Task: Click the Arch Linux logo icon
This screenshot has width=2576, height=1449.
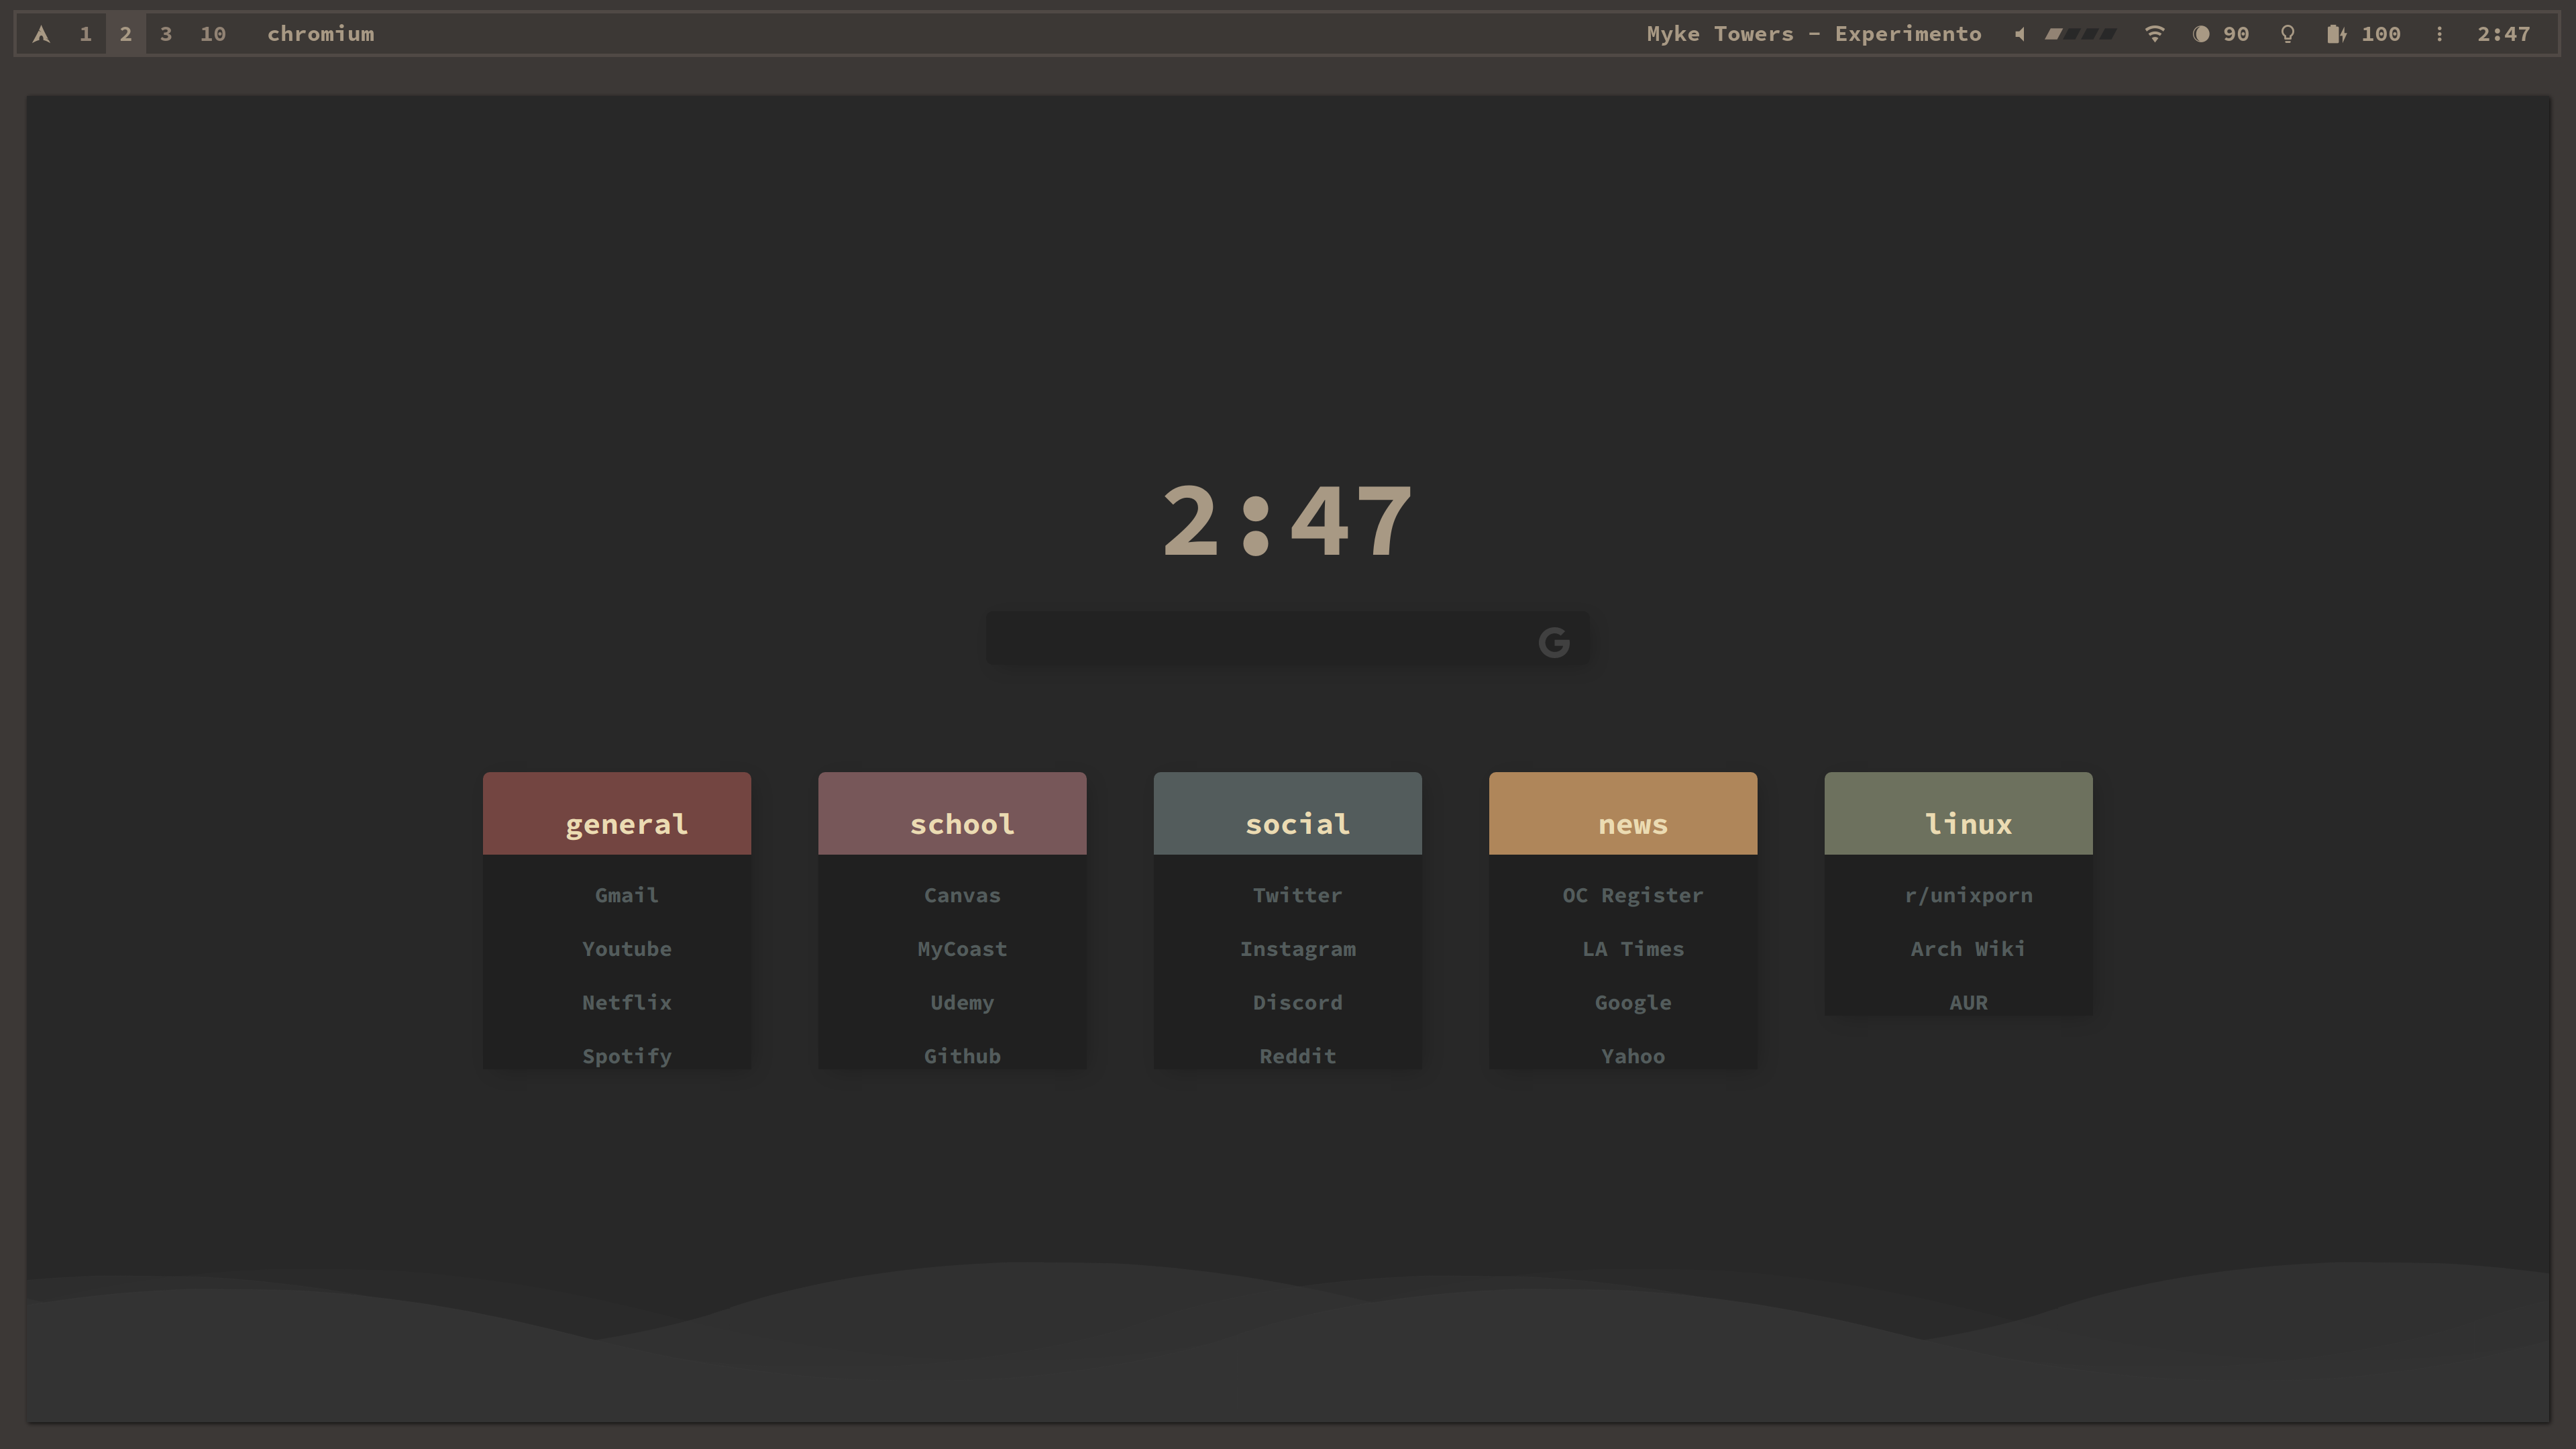Action: pos(41,34)
